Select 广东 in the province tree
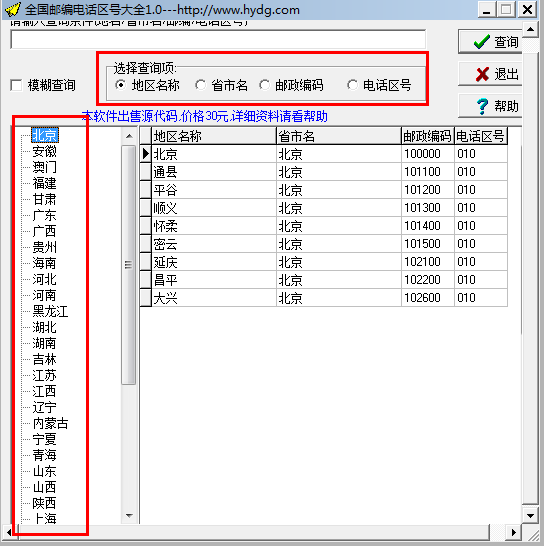544x546 pixels. coord(44,215)
